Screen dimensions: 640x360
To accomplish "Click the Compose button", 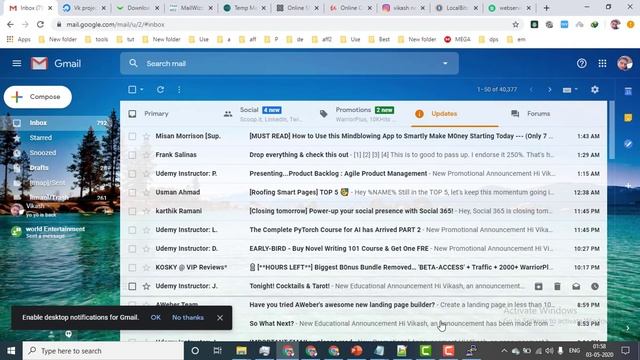I will click(38, 97).
